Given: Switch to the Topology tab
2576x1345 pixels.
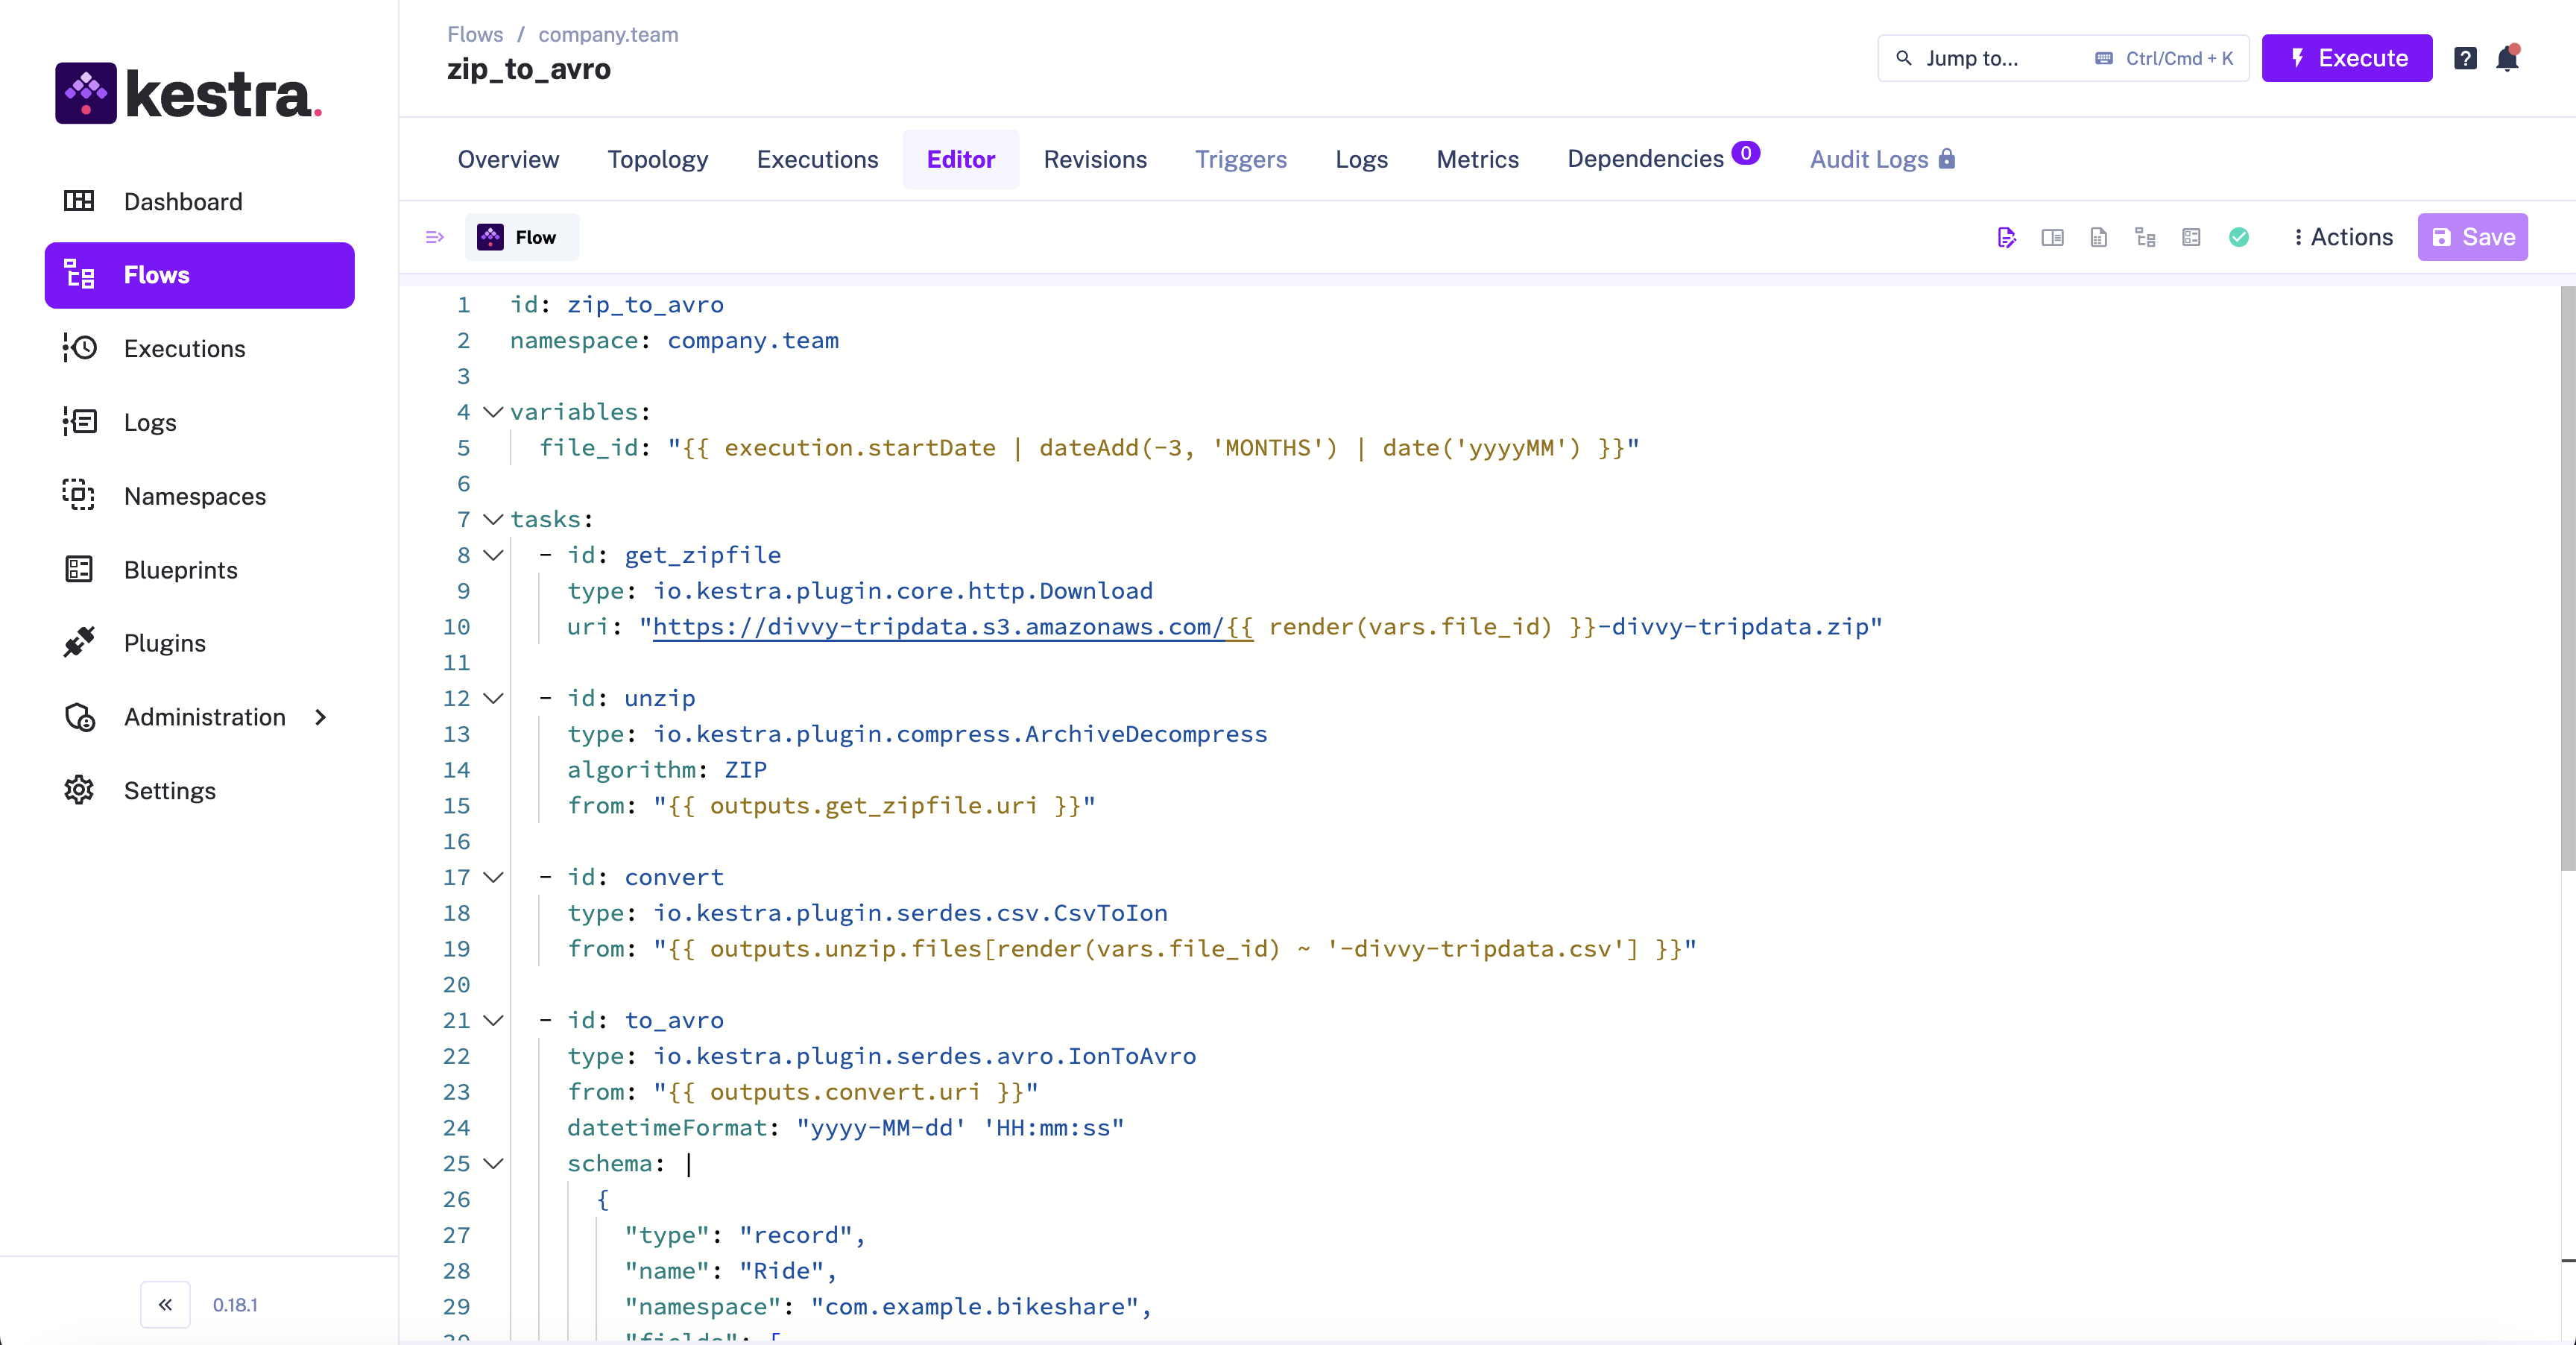Looking at the screenshot, I should pos(657,160).
